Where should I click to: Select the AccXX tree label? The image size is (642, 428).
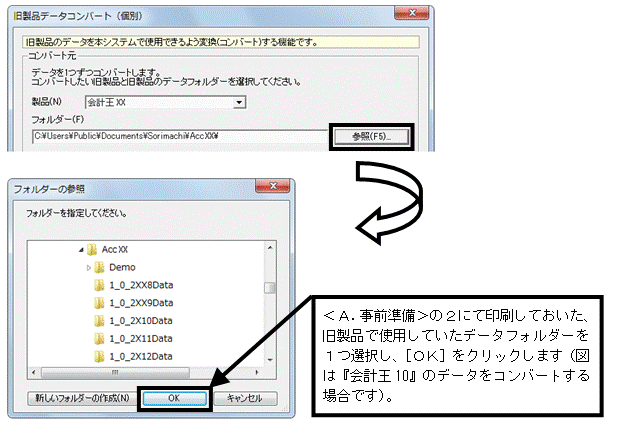115,249
